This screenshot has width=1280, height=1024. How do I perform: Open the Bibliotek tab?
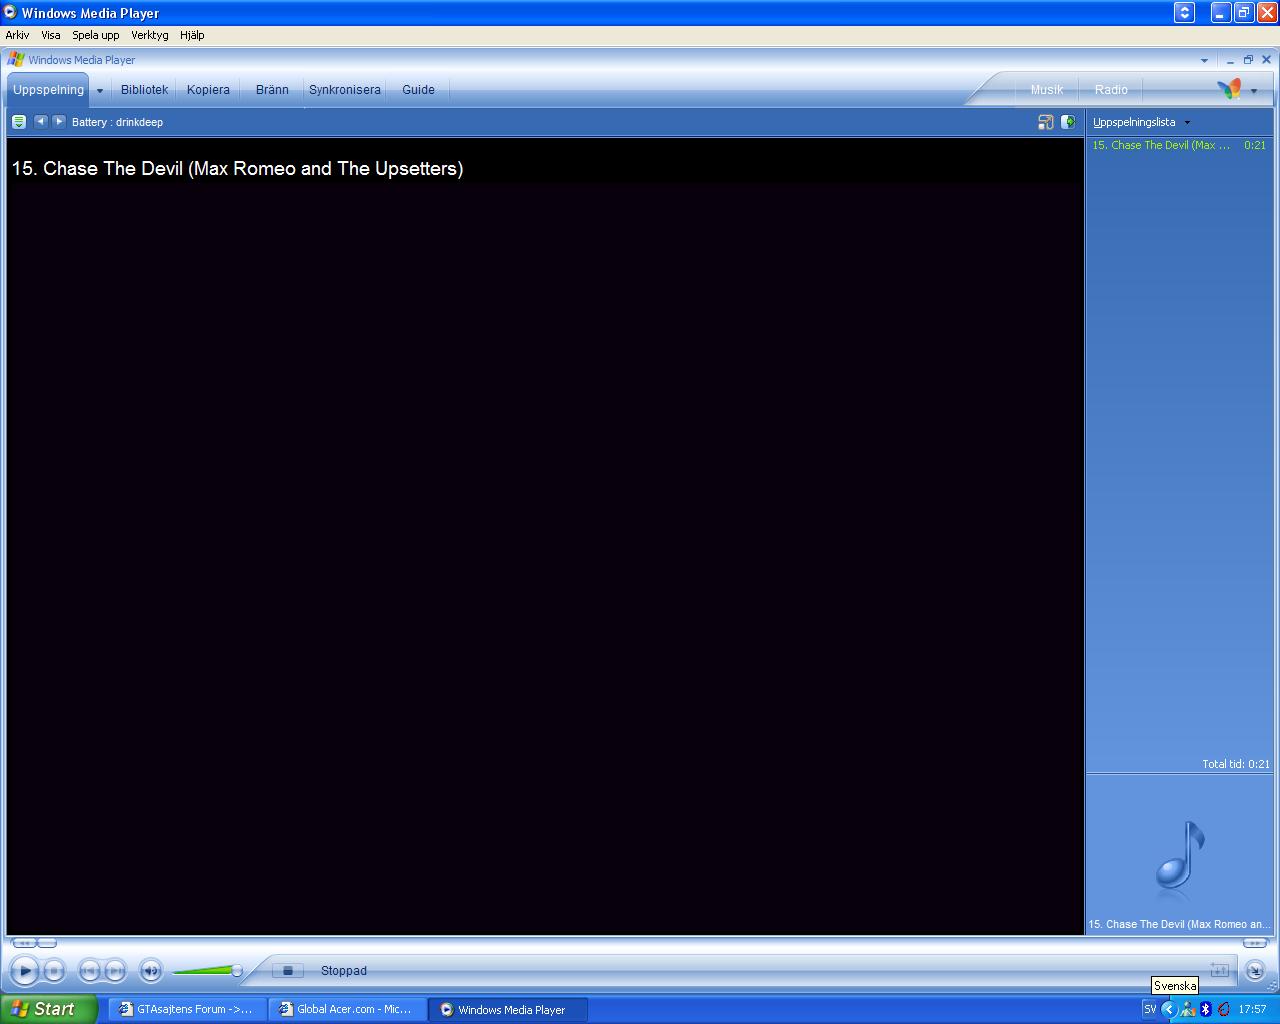144,89
